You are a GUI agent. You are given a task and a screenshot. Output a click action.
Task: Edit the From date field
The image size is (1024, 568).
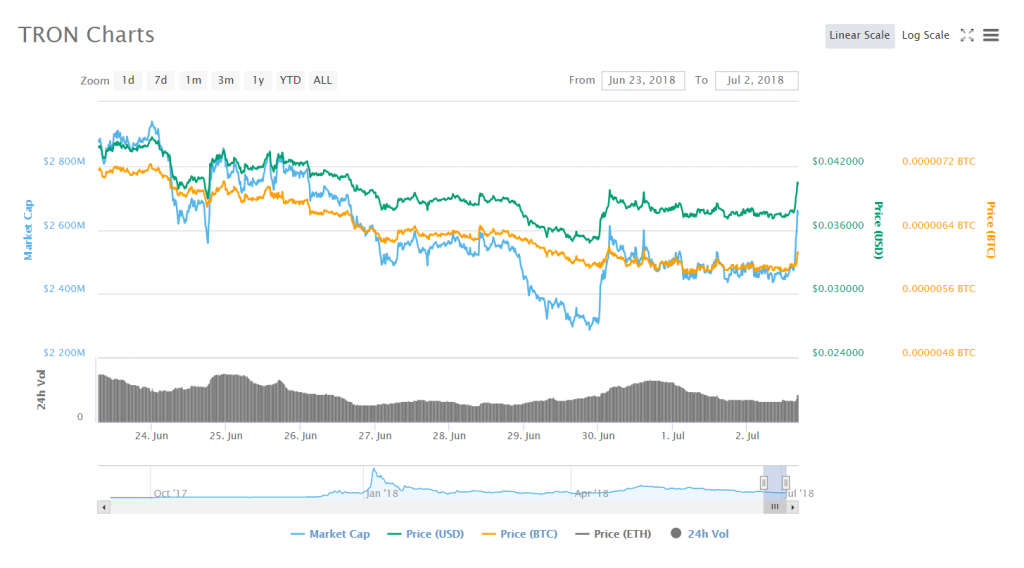click(643, 80)
